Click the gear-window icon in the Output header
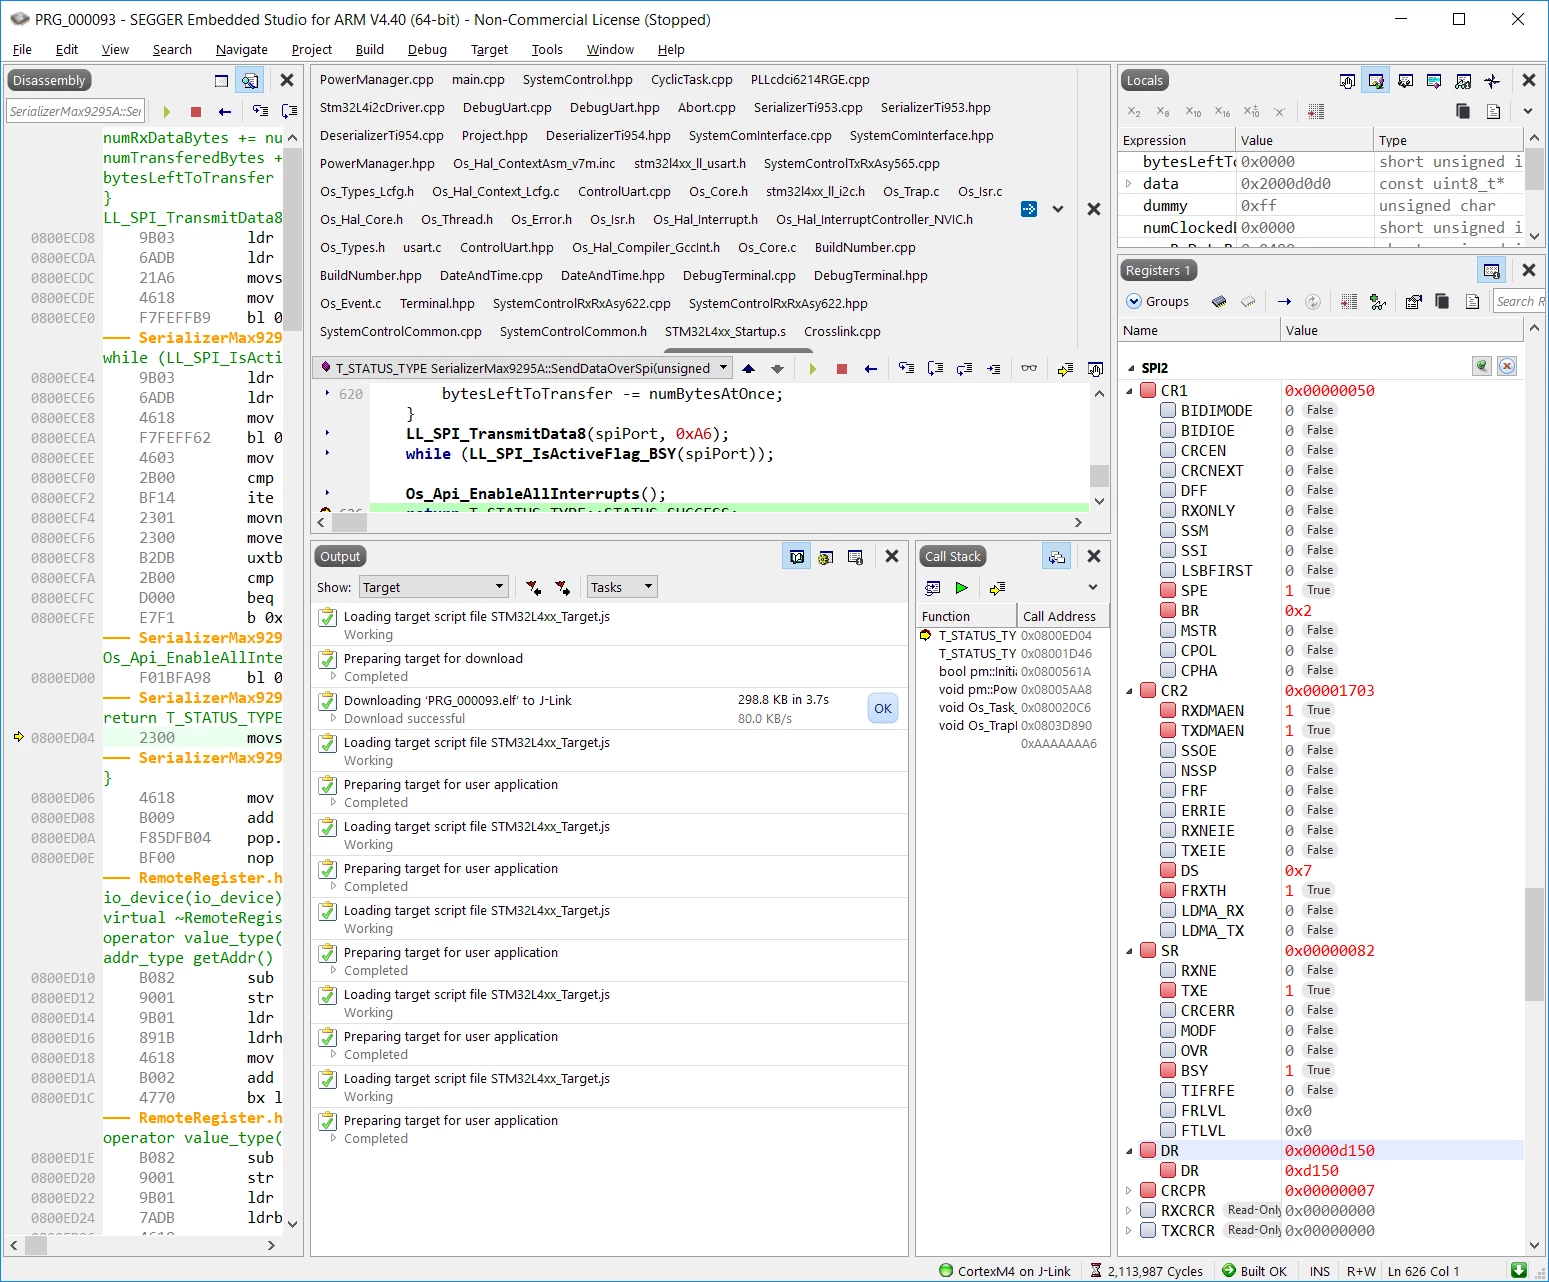The height and width of the screenshot is (1282, 1549). tap(826, 557)
